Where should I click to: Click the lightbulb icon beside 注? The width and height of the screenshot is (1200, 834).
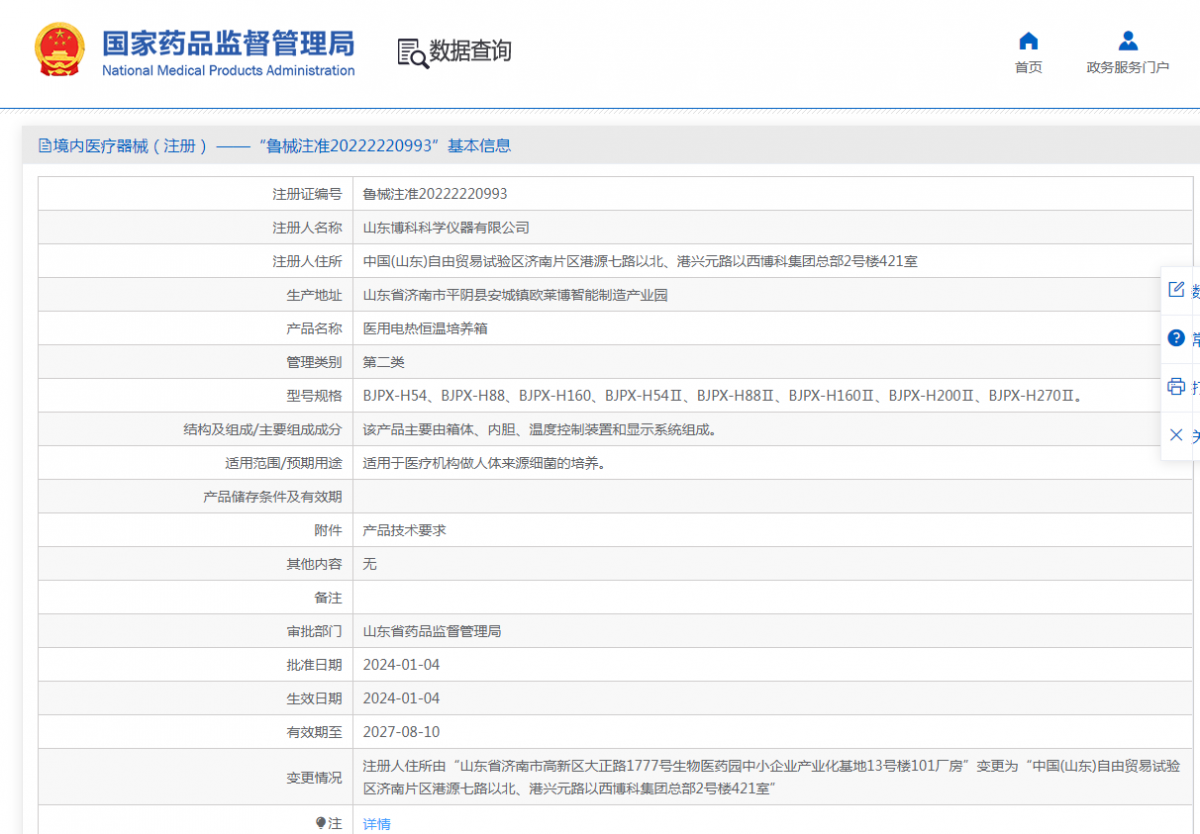[321, 823]
